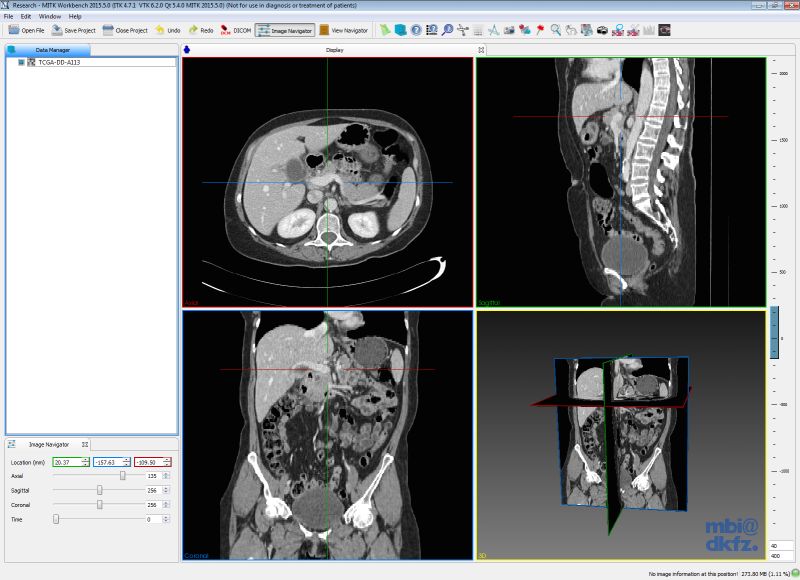Image resolution: width=800 pixels, height=580 pixels.
Task: Click the red and teal shapes icon
Action: click(524, 30)
